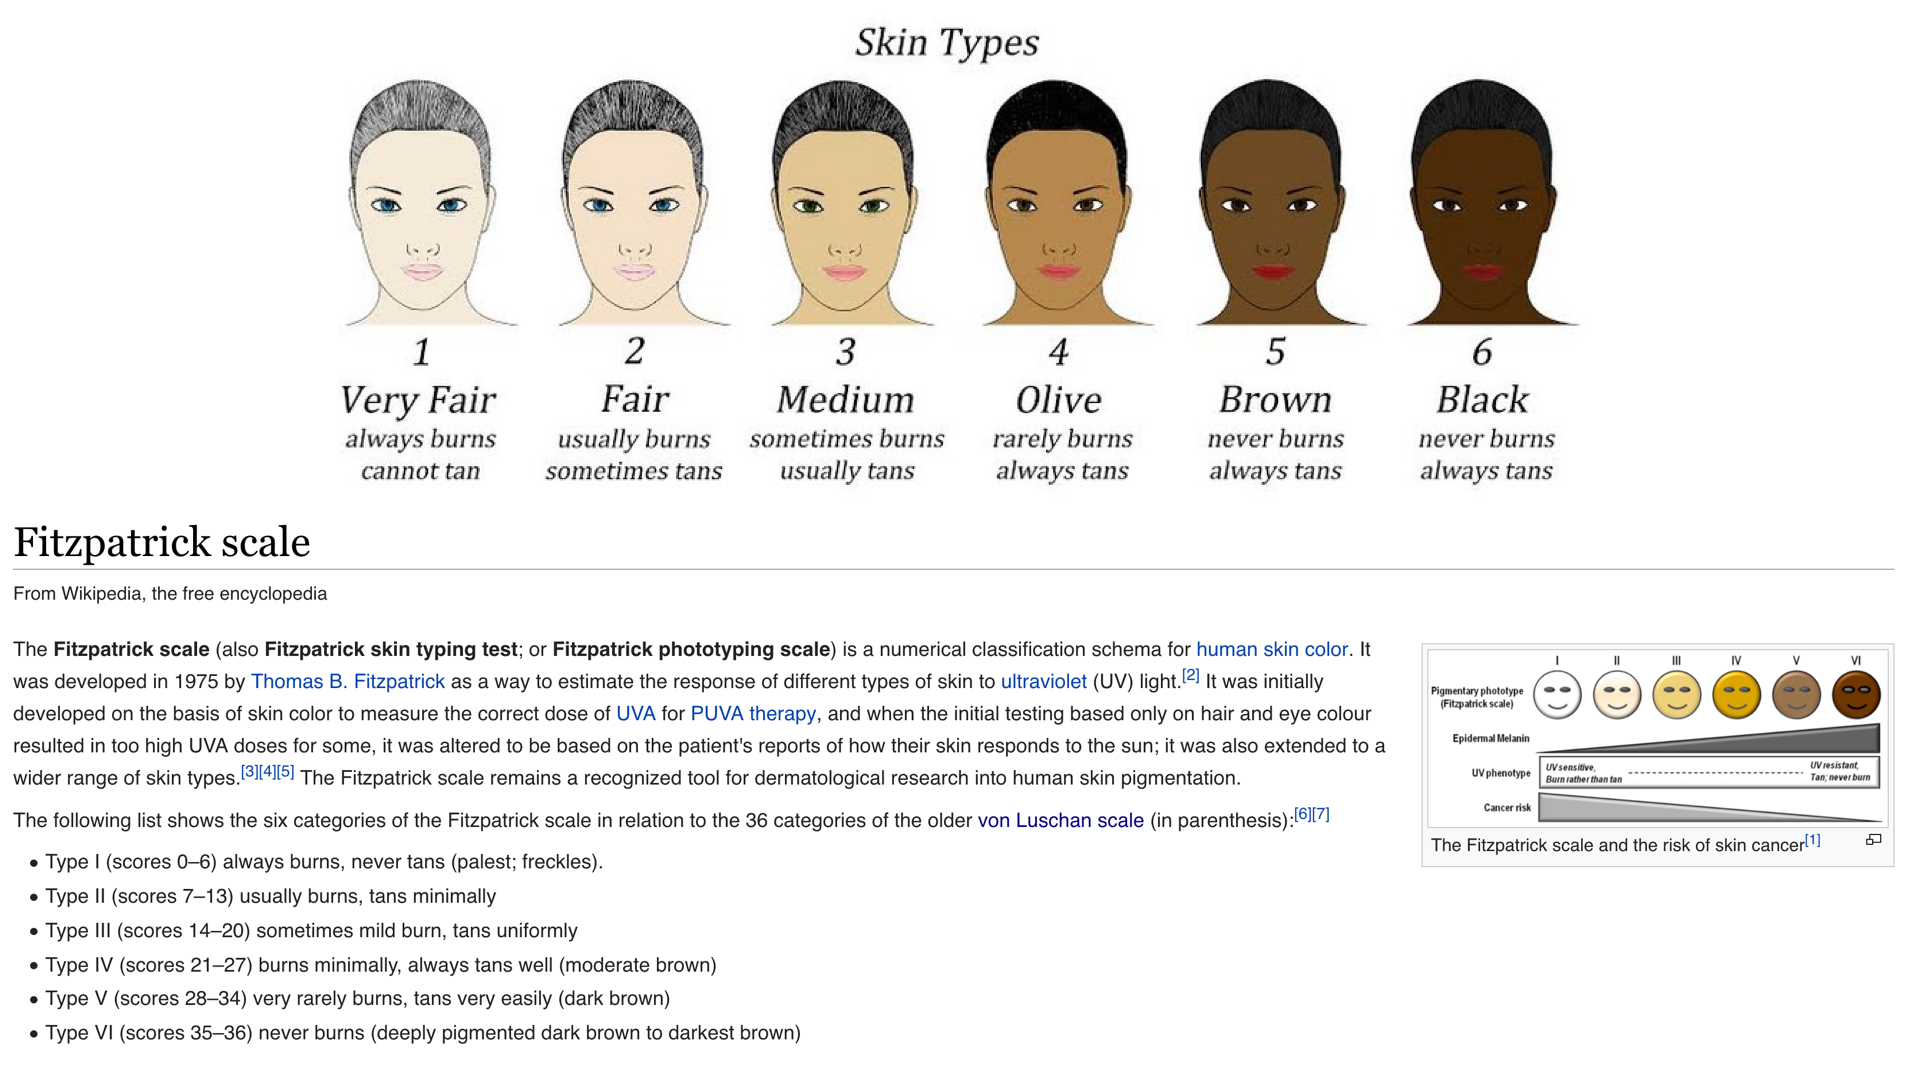Follow the 'ultraviolet' link
Viewport: 1920px width, 1080px height.
(x=1043, y=681)
